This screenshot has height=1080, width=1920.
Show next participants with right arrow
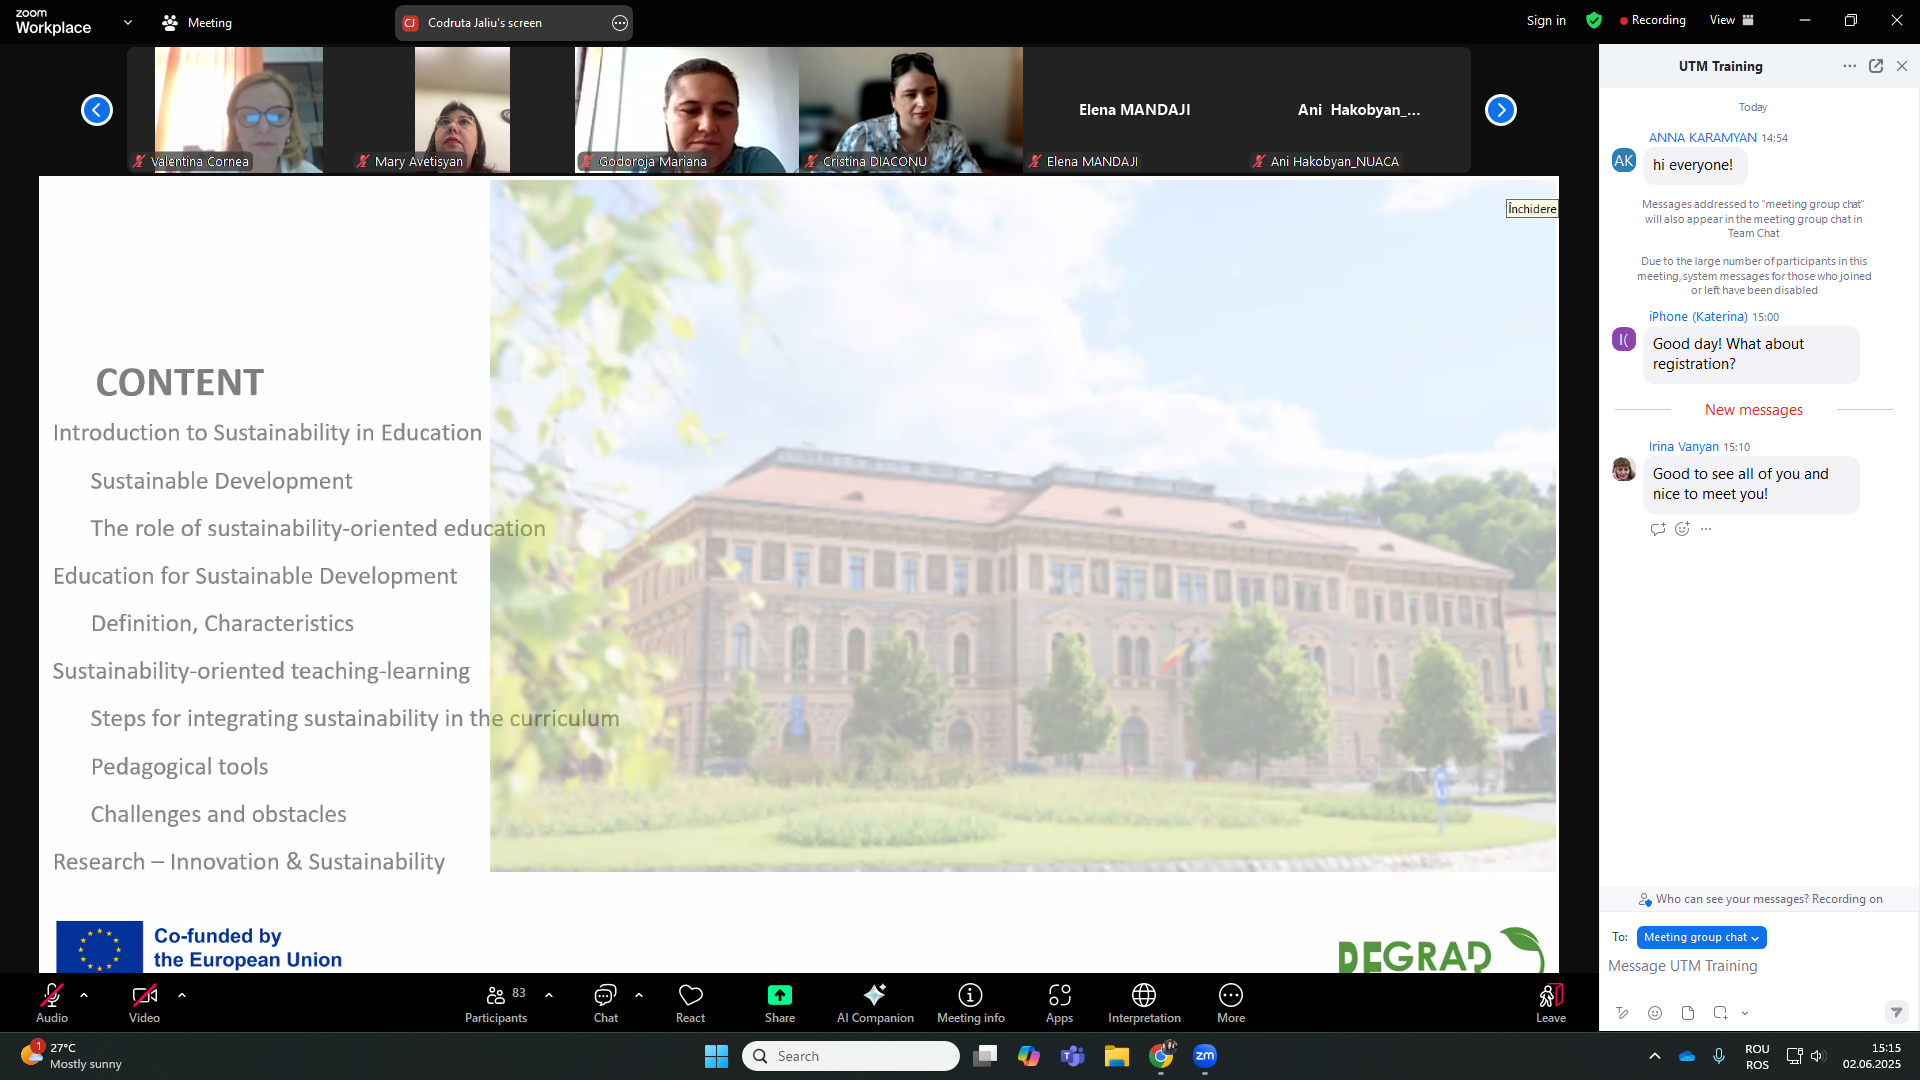click(x=1500, y=110)
